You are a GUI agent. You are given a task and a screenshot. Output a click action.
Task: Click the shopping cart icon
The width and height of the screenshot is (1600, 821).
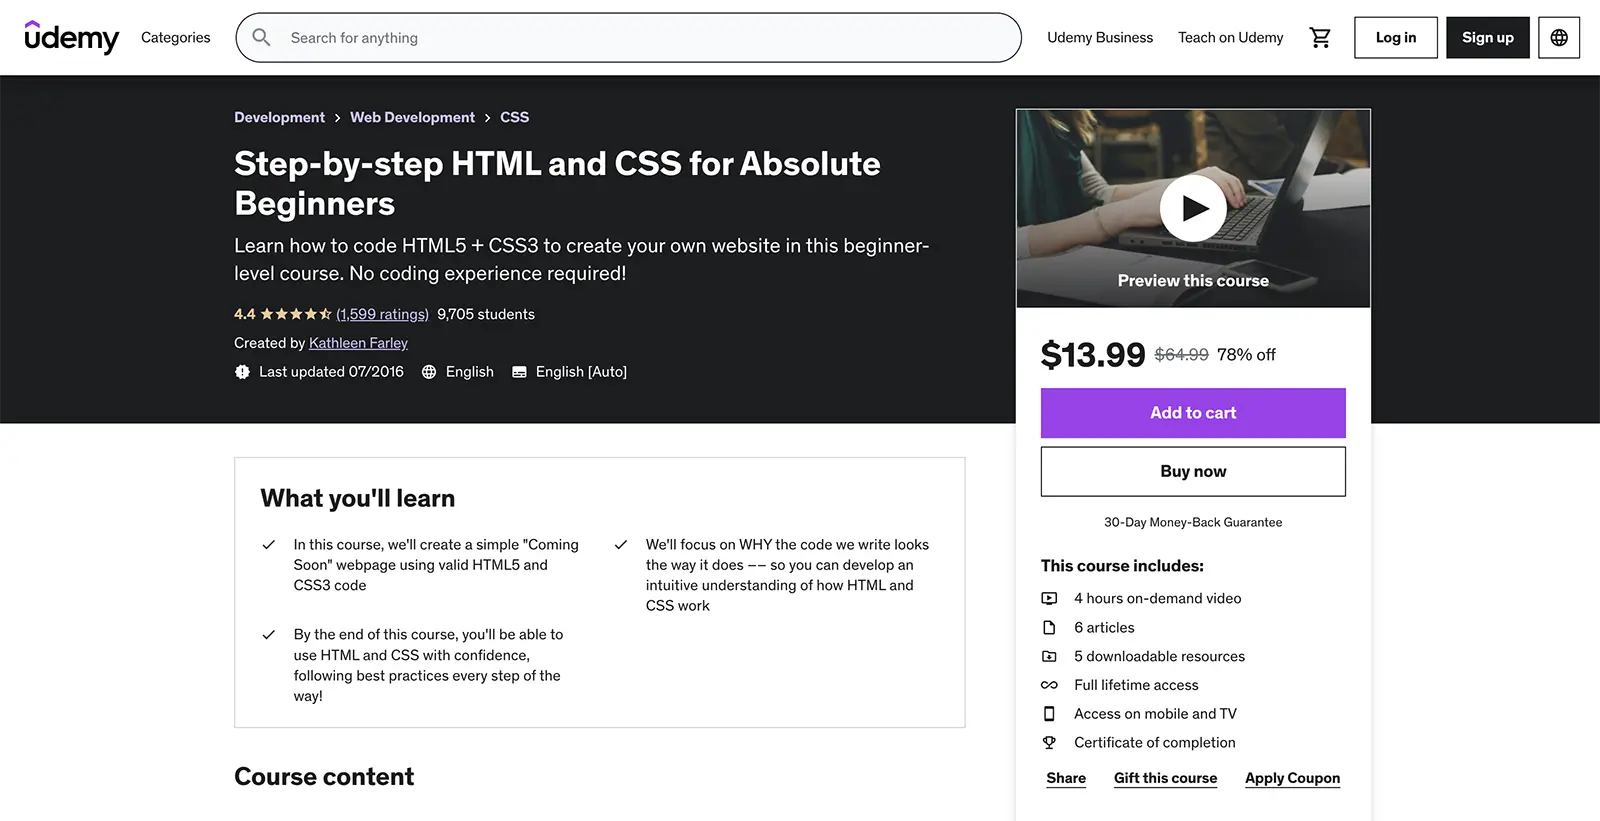coord(1320,37)
